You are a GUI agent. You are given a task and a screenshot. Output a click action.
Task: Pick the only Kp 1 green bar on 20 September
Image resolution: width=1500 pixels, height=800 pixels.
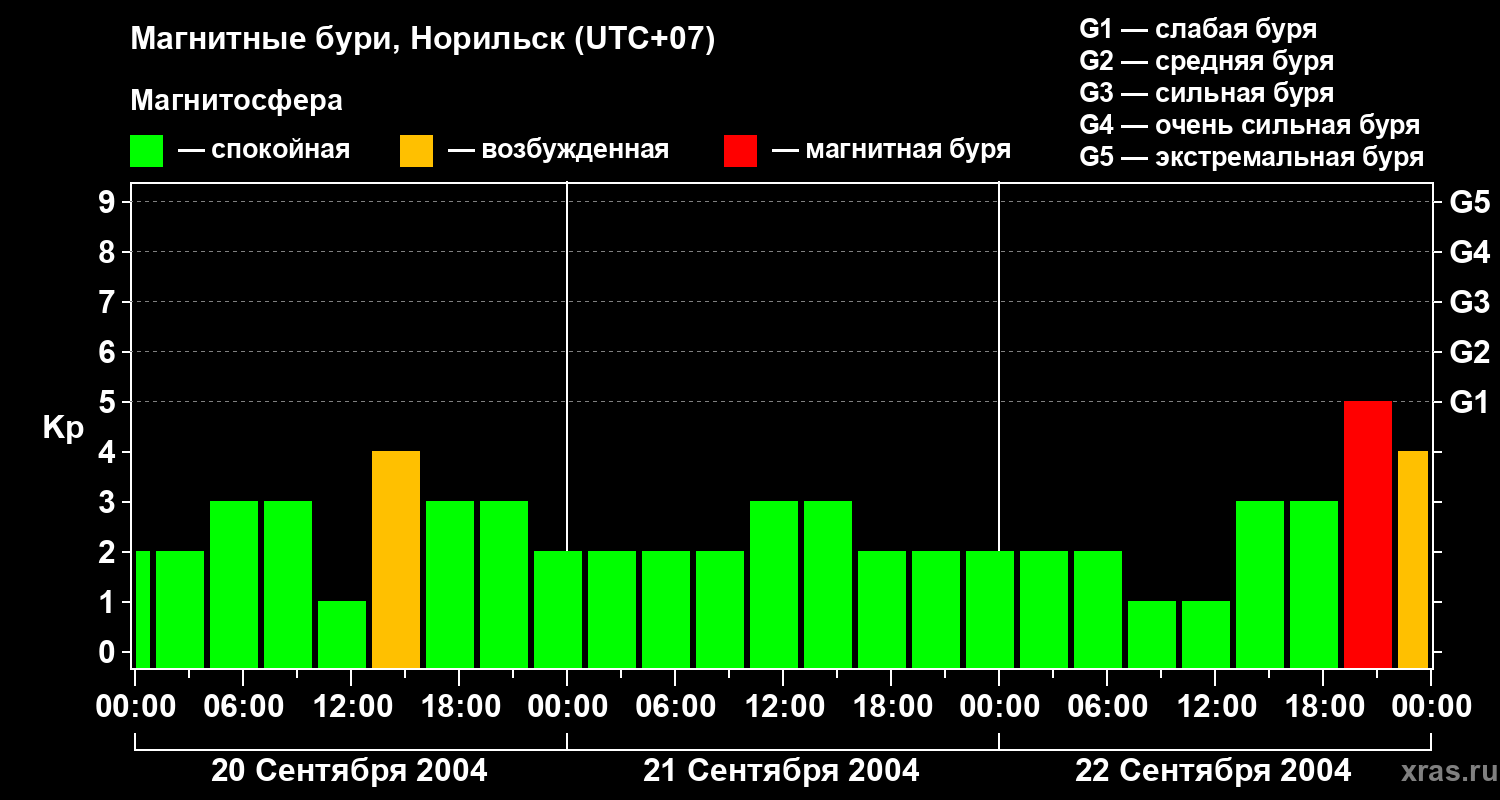click(x=342, y=634)
